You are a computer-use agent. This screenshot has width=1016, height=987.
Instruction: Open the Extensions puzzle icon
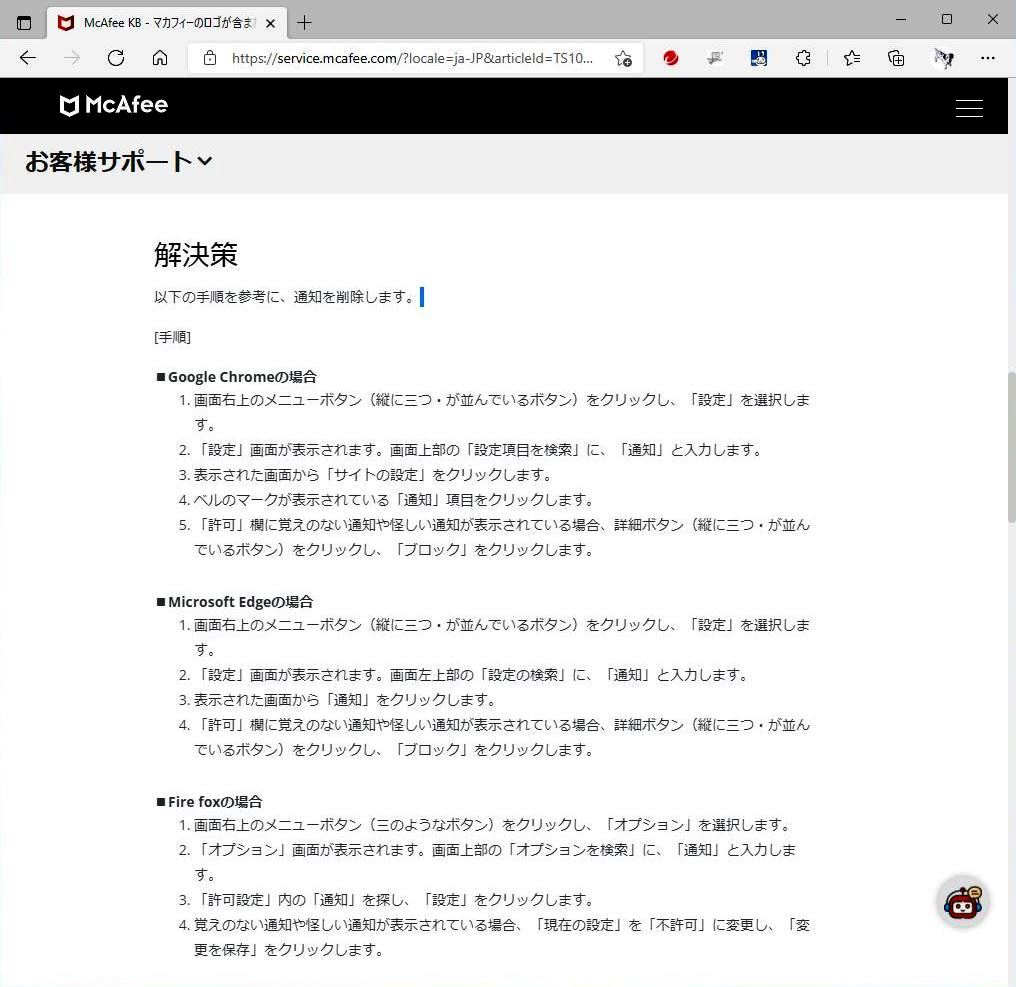click(x=803, y=58)
